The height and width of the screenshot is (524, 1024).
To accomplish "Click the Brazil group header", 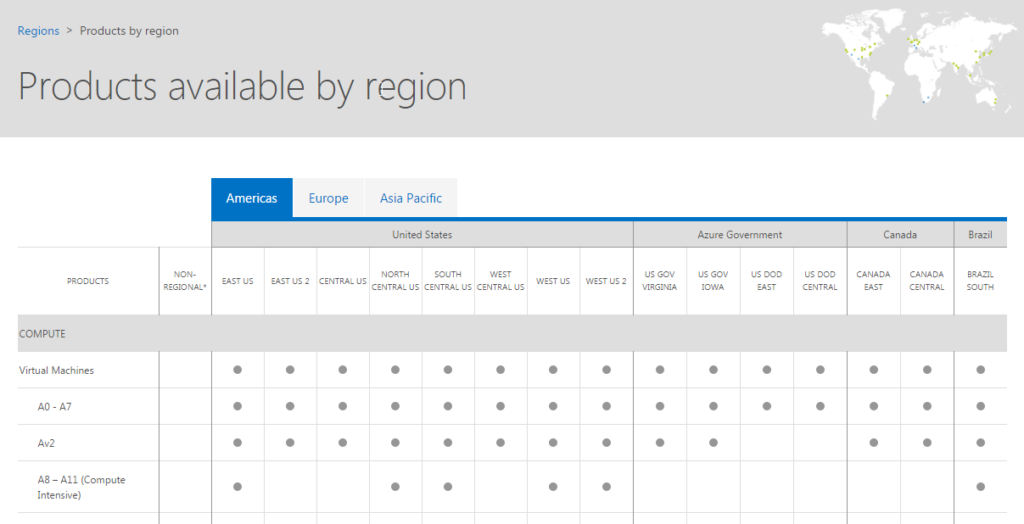I will pos(980,235).
